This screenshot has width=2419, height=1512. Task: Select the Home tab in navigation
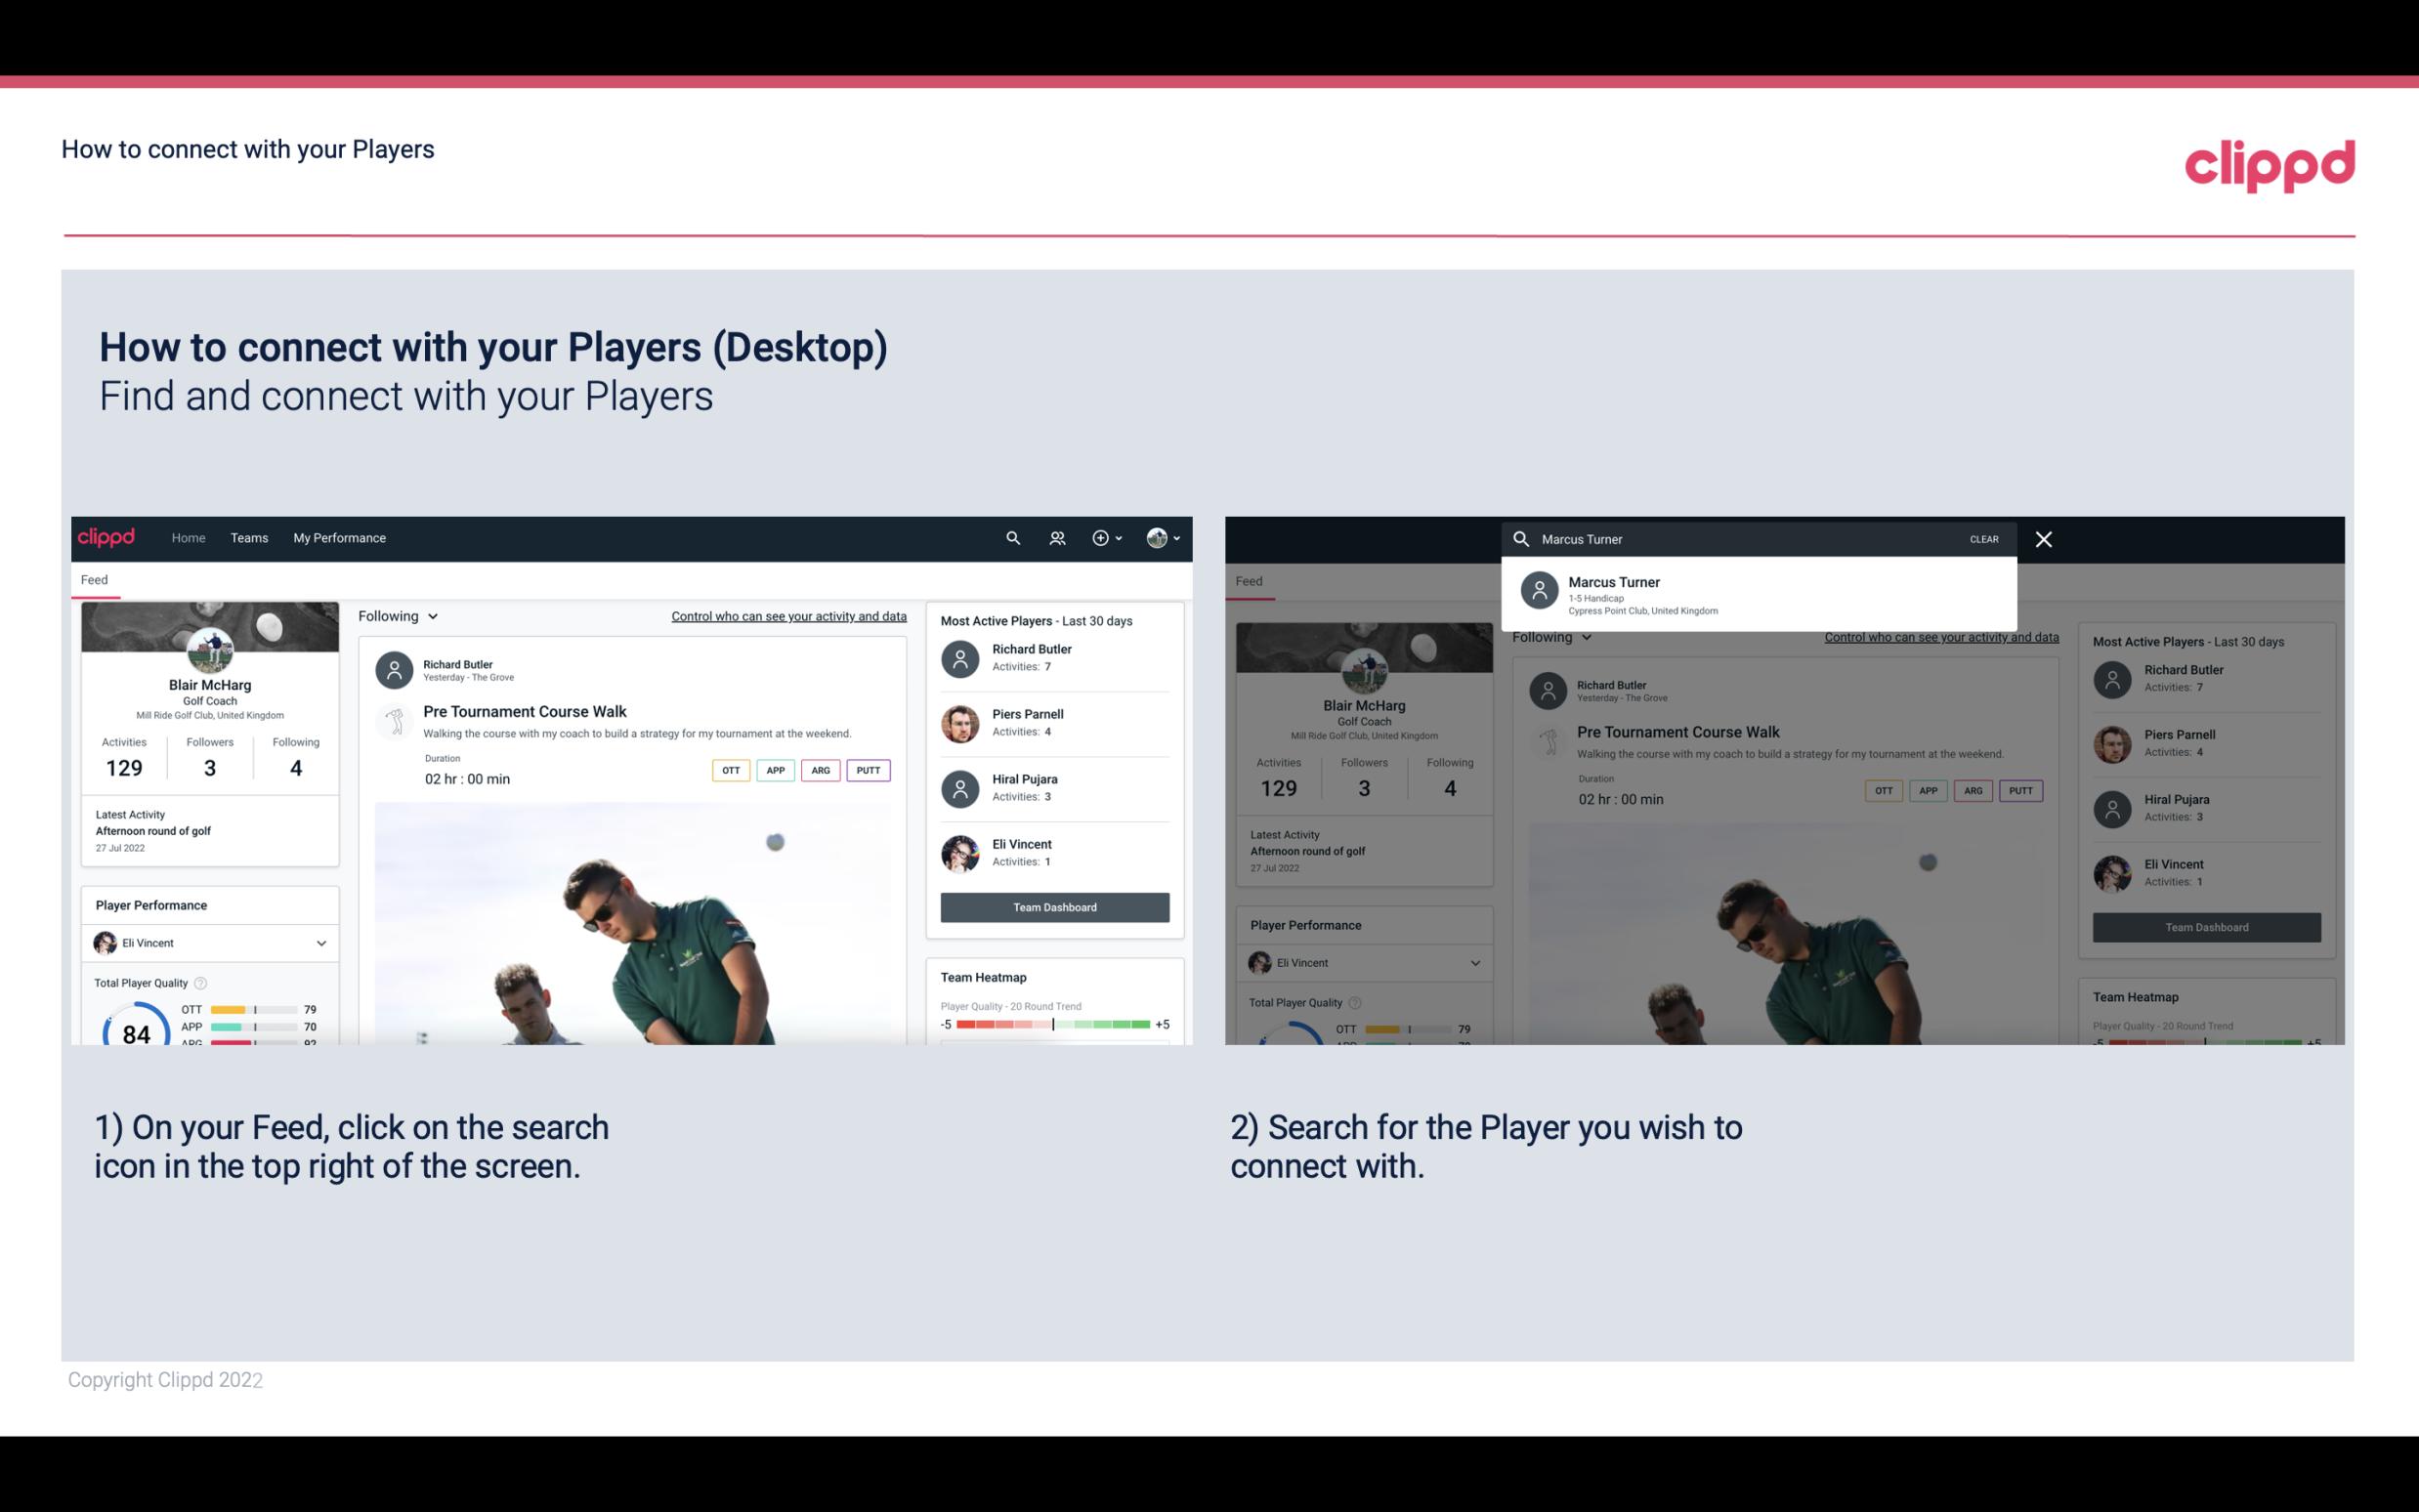coord(187,536)
